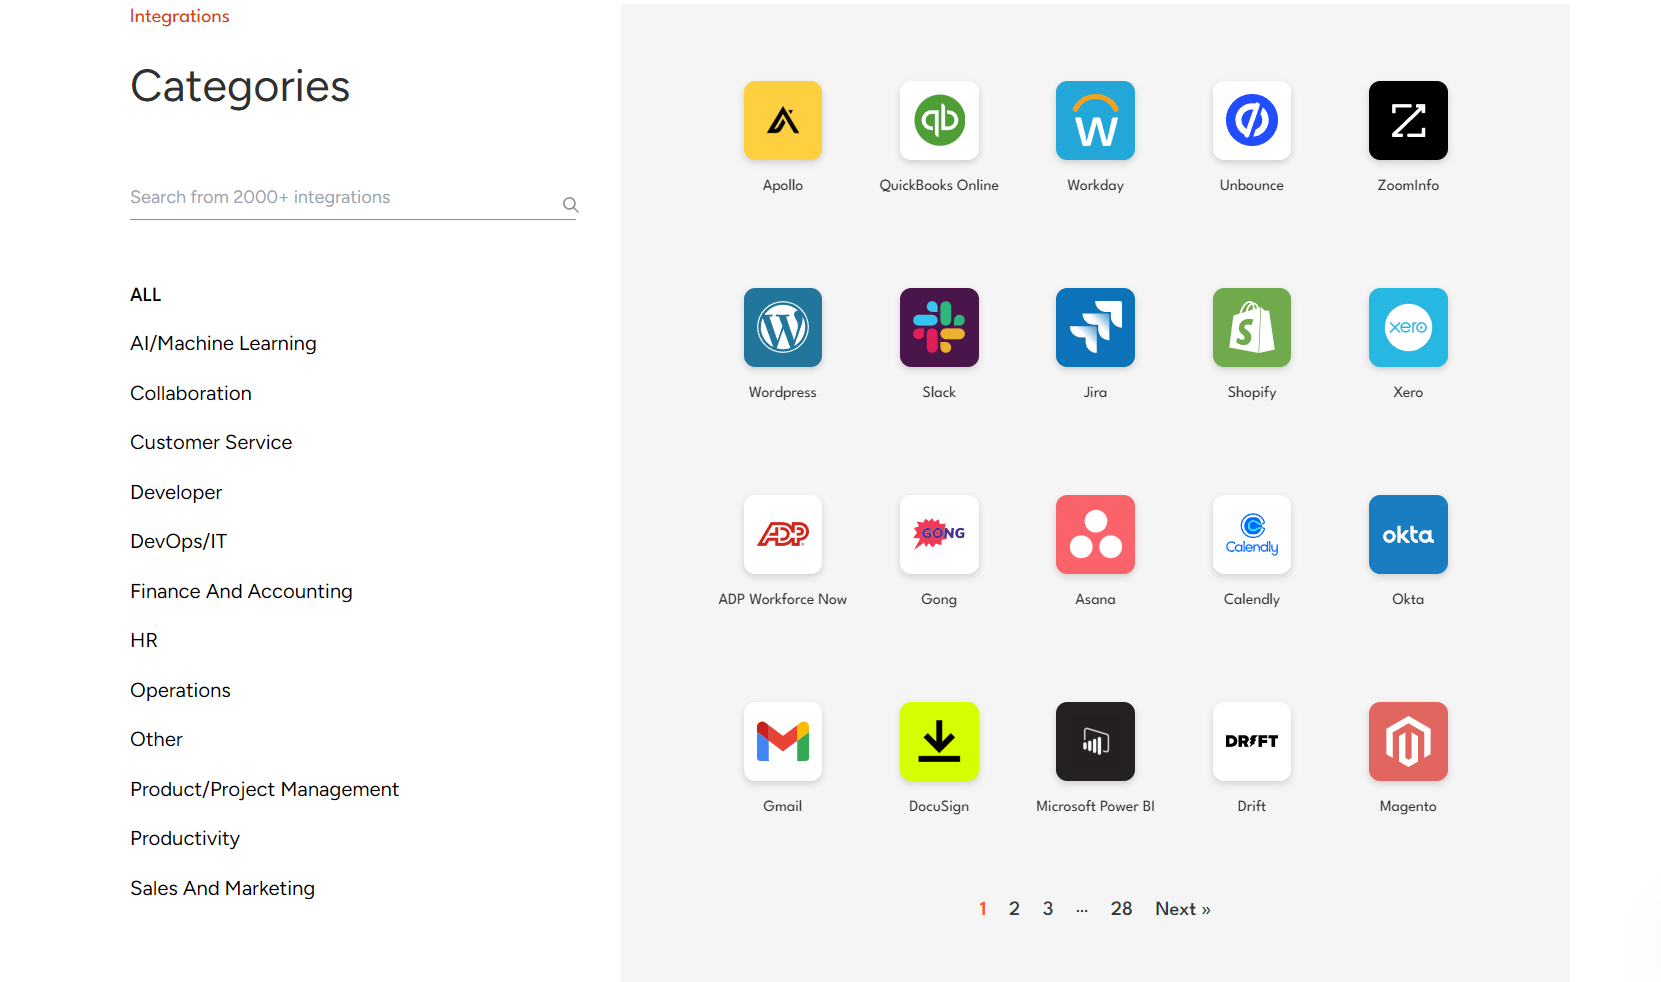This screenshot has width=1661, height=982.
Task: Show Developer category integrations
Action: (x=176, y=492)
